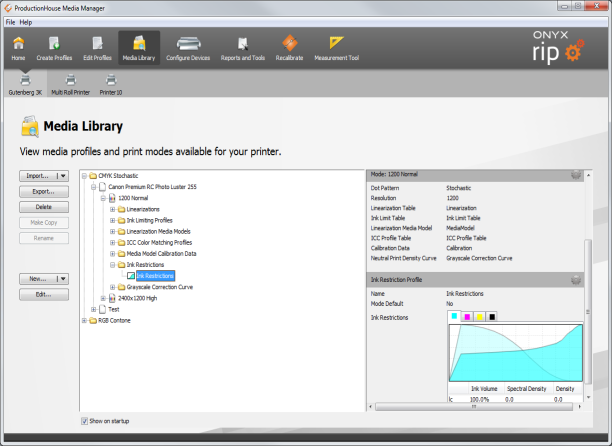Open the New dropdown arrow
The height and width of the screenshot is (446, 612).
pyautogui.click(x=63, y=279)
